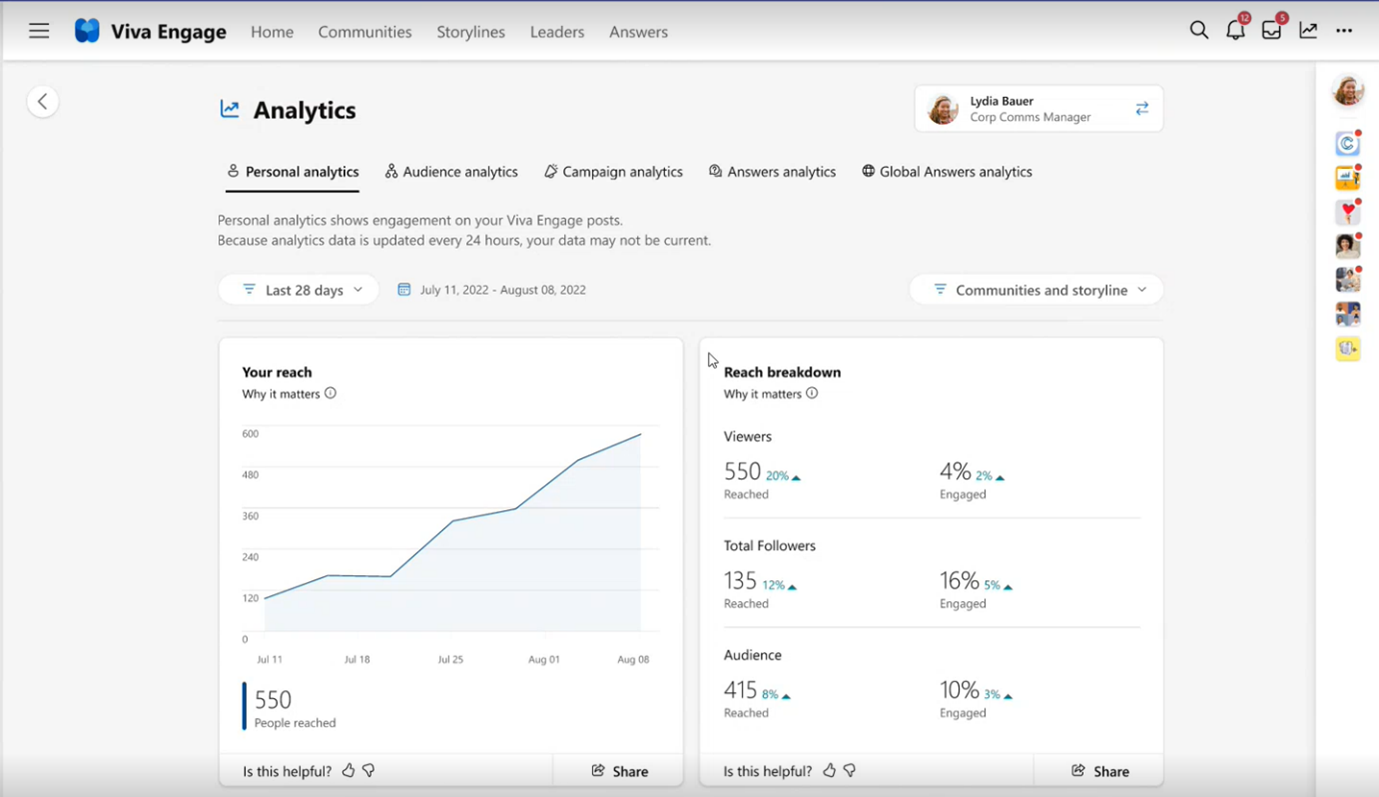Open the group photo icon in sidebar
The image size is (1379, 797).
point(1348,280)
